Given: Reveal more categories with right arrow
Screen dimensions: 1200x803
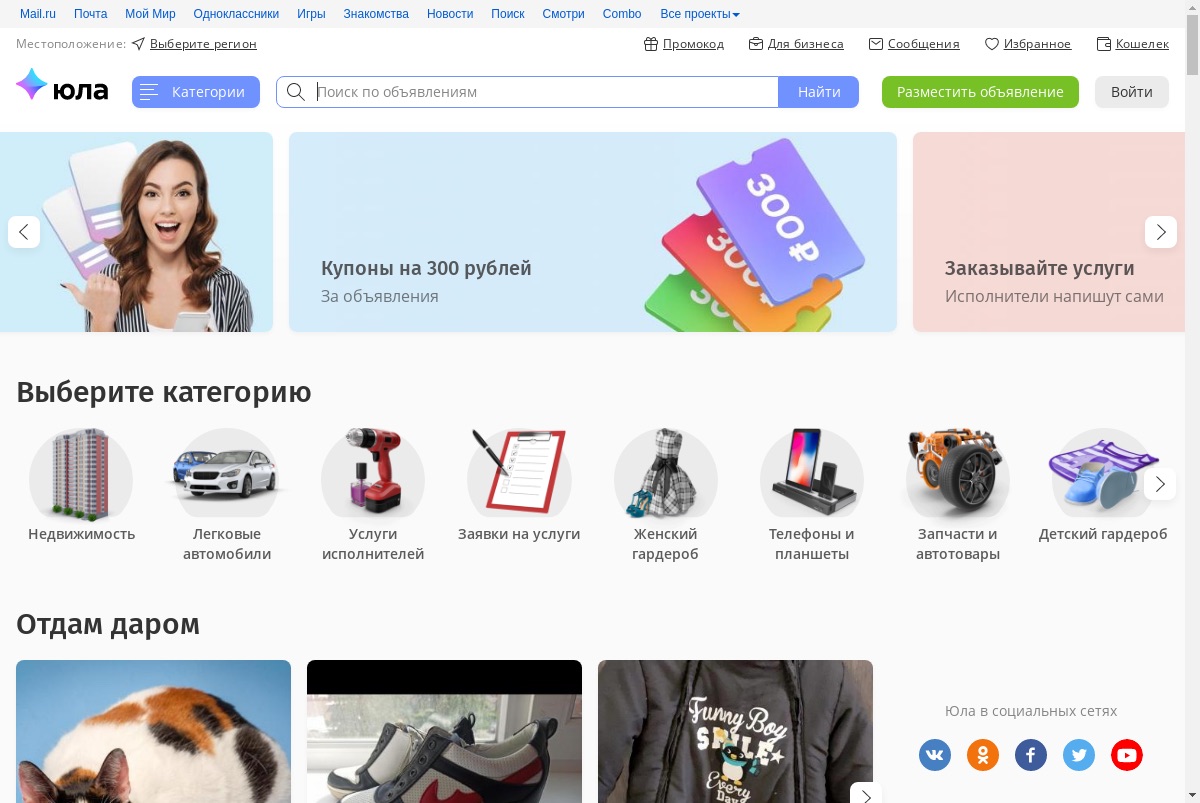Looking at the screenshot, I should (x=1160, y=484).
